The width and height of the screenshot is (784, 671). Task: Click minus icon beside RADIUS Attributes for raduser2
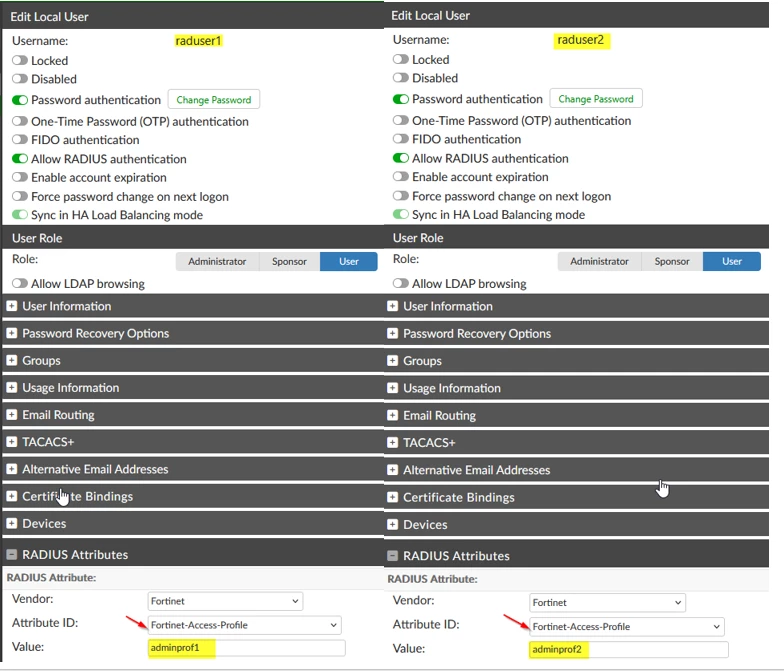pos(393,556)
